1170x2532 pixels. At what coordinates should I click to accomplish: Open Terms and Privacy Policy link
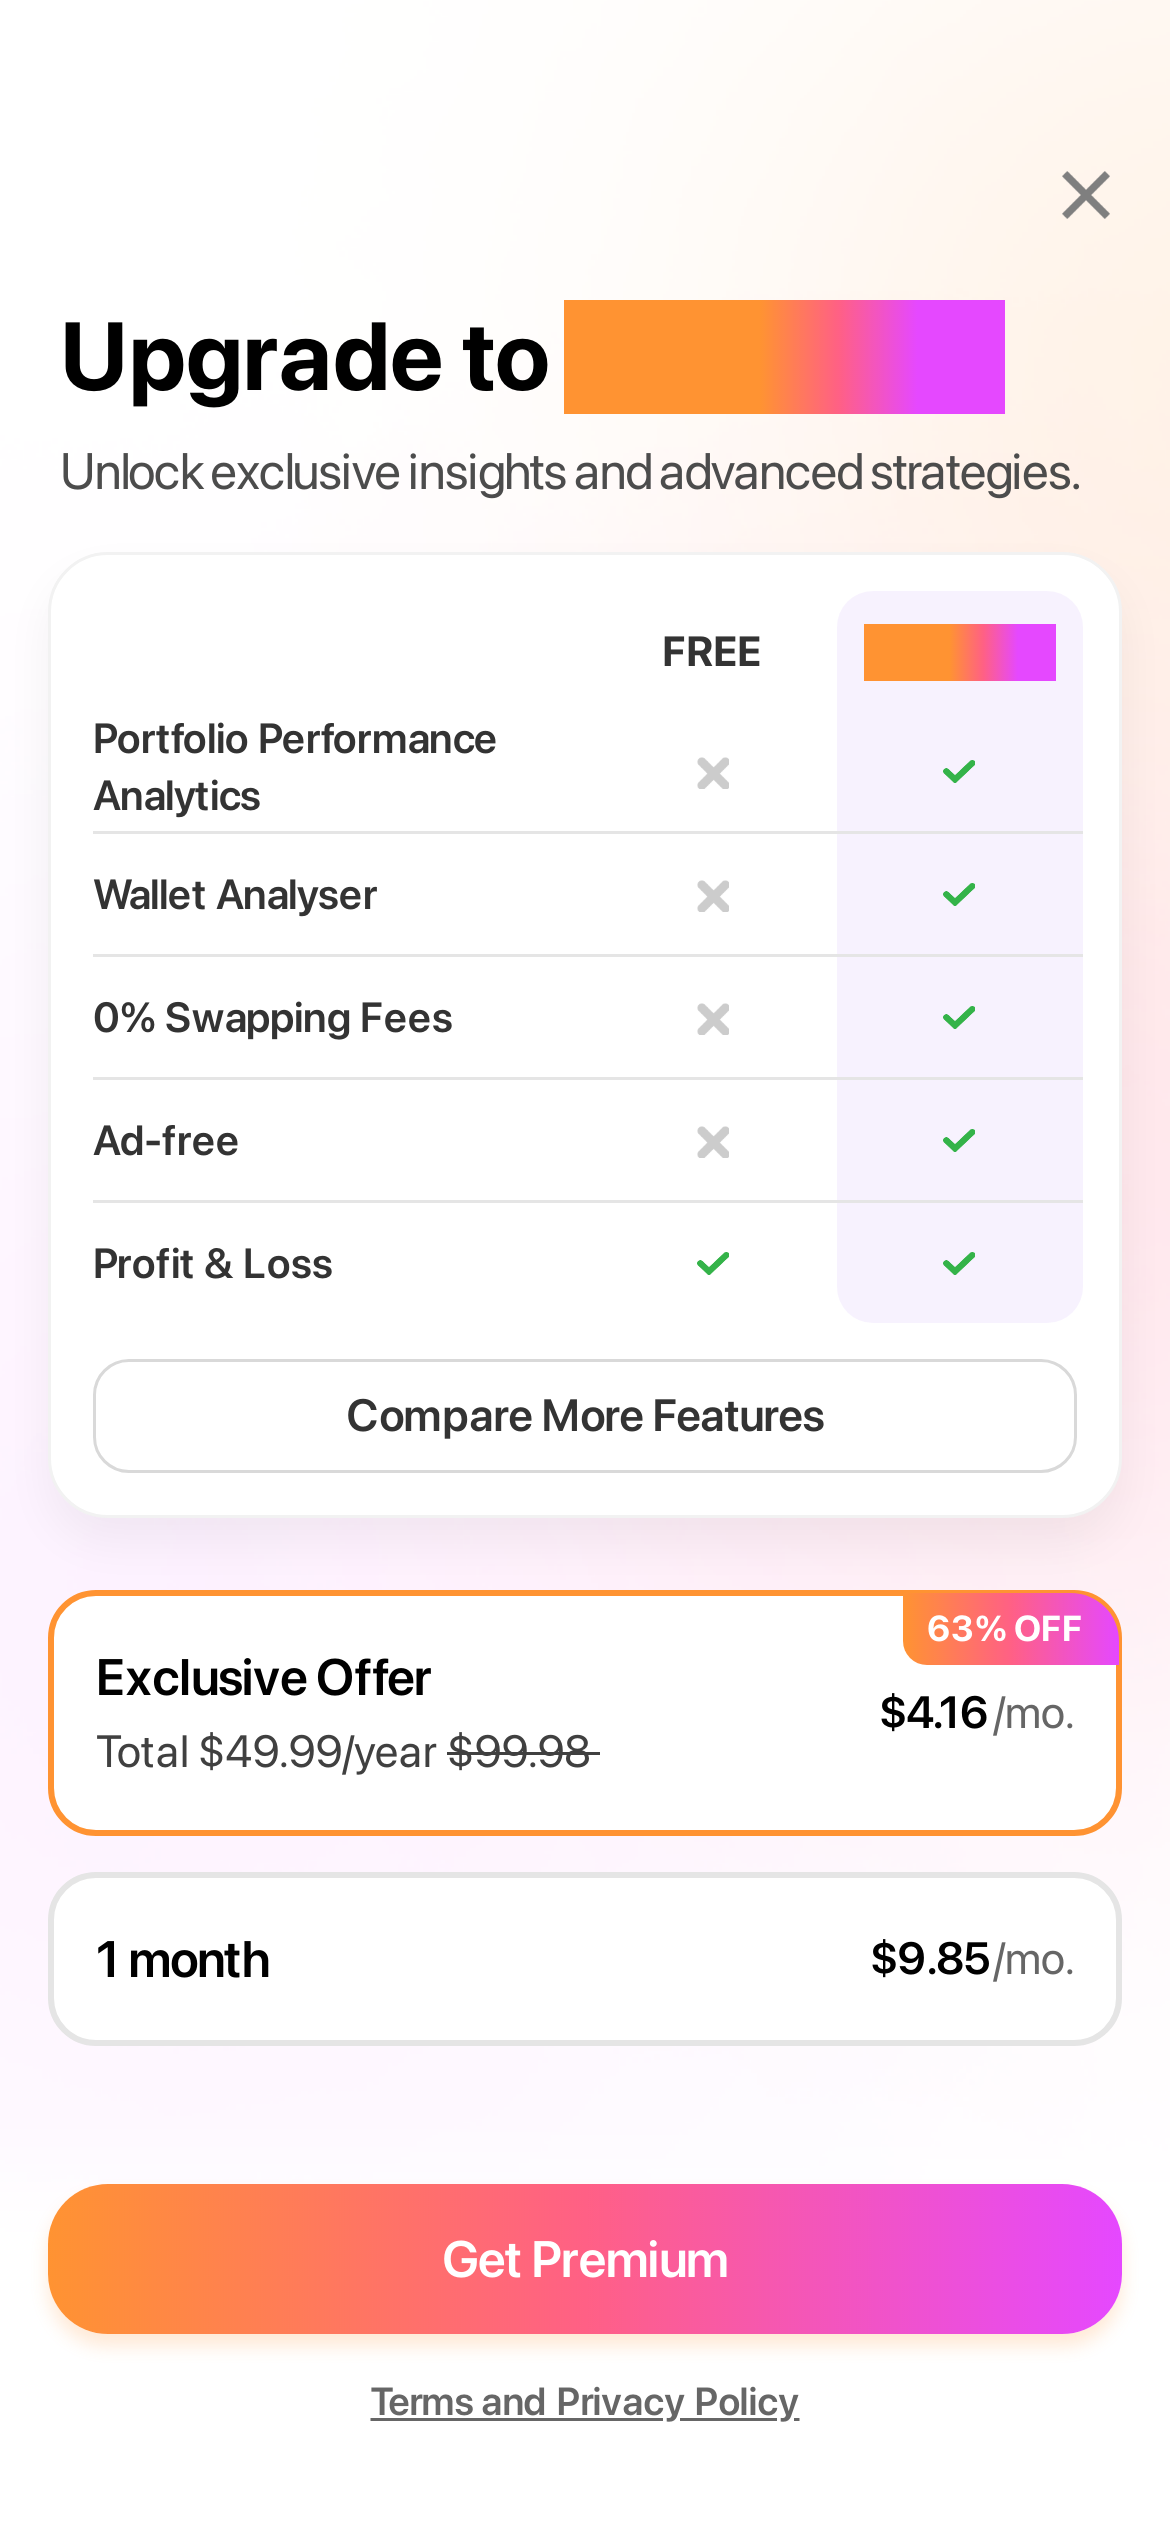[x=585, y=2402]
